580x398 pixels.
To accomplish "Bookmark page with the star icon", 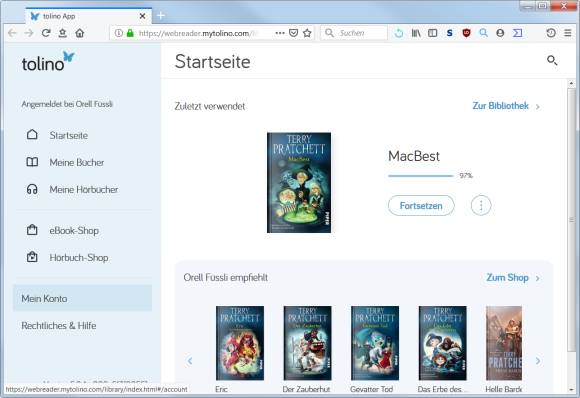I will [307, 33].
